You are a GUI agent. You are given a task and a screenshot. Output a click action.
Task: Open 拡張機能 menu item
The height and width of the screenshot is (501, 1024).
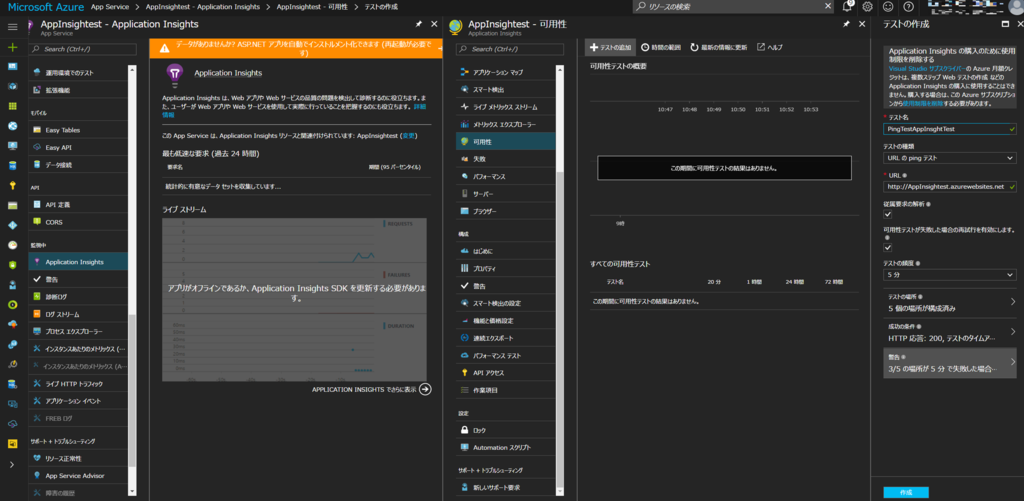[78, 90]
